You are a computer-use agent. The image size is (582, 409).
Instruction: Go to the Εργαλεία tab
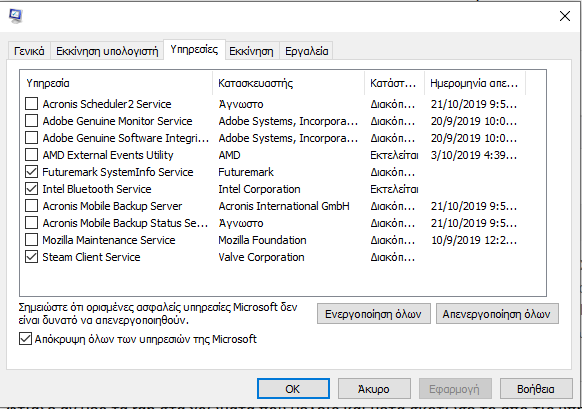[307, 51]
